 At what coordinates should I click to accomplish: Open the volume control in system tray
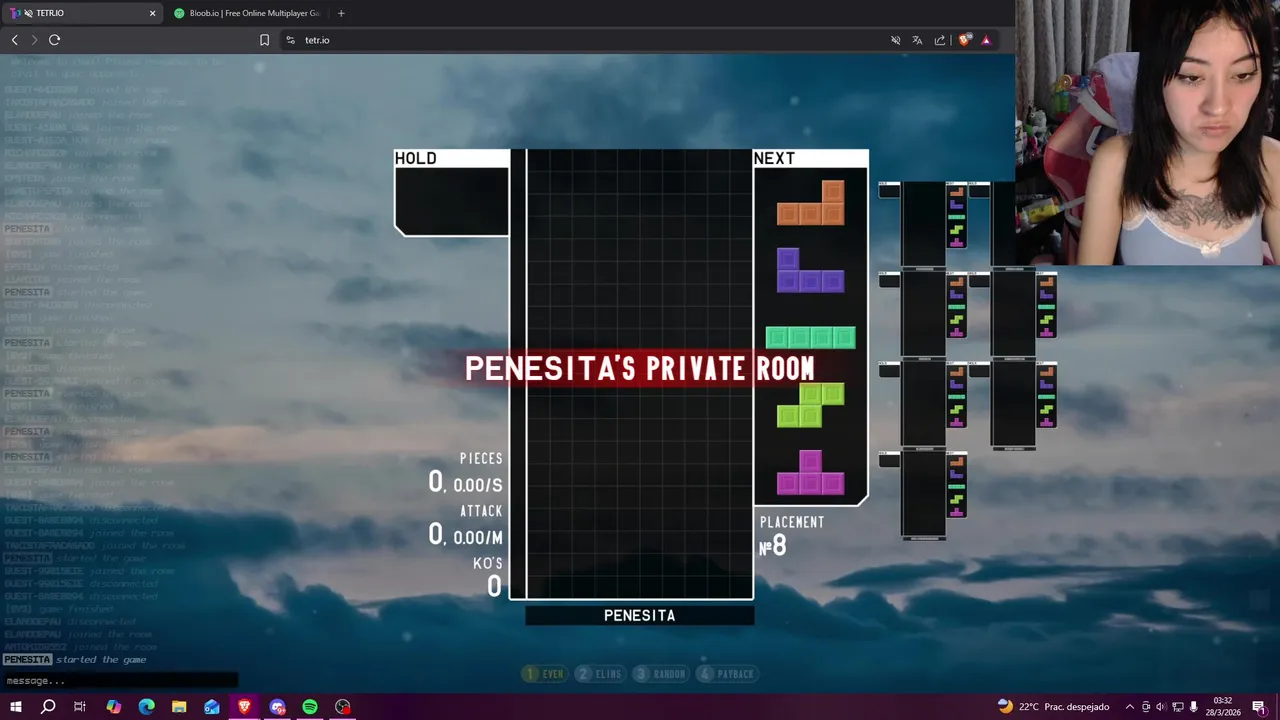1161,707
